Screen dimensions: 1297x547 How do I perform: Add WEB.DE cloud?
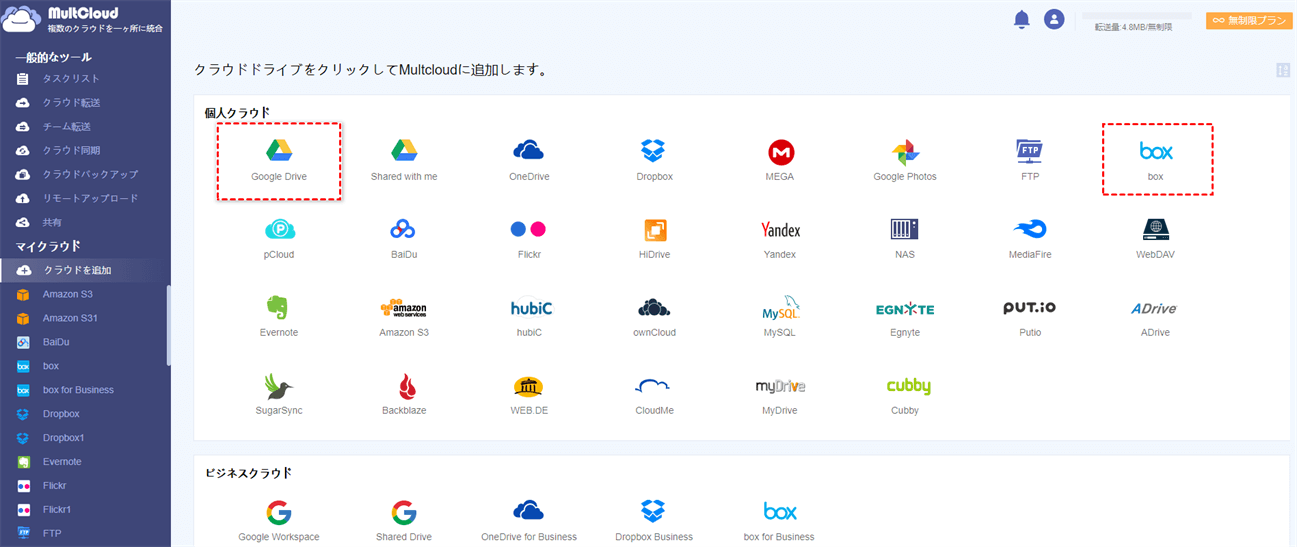pyautogui.click(x=529, y=395)
